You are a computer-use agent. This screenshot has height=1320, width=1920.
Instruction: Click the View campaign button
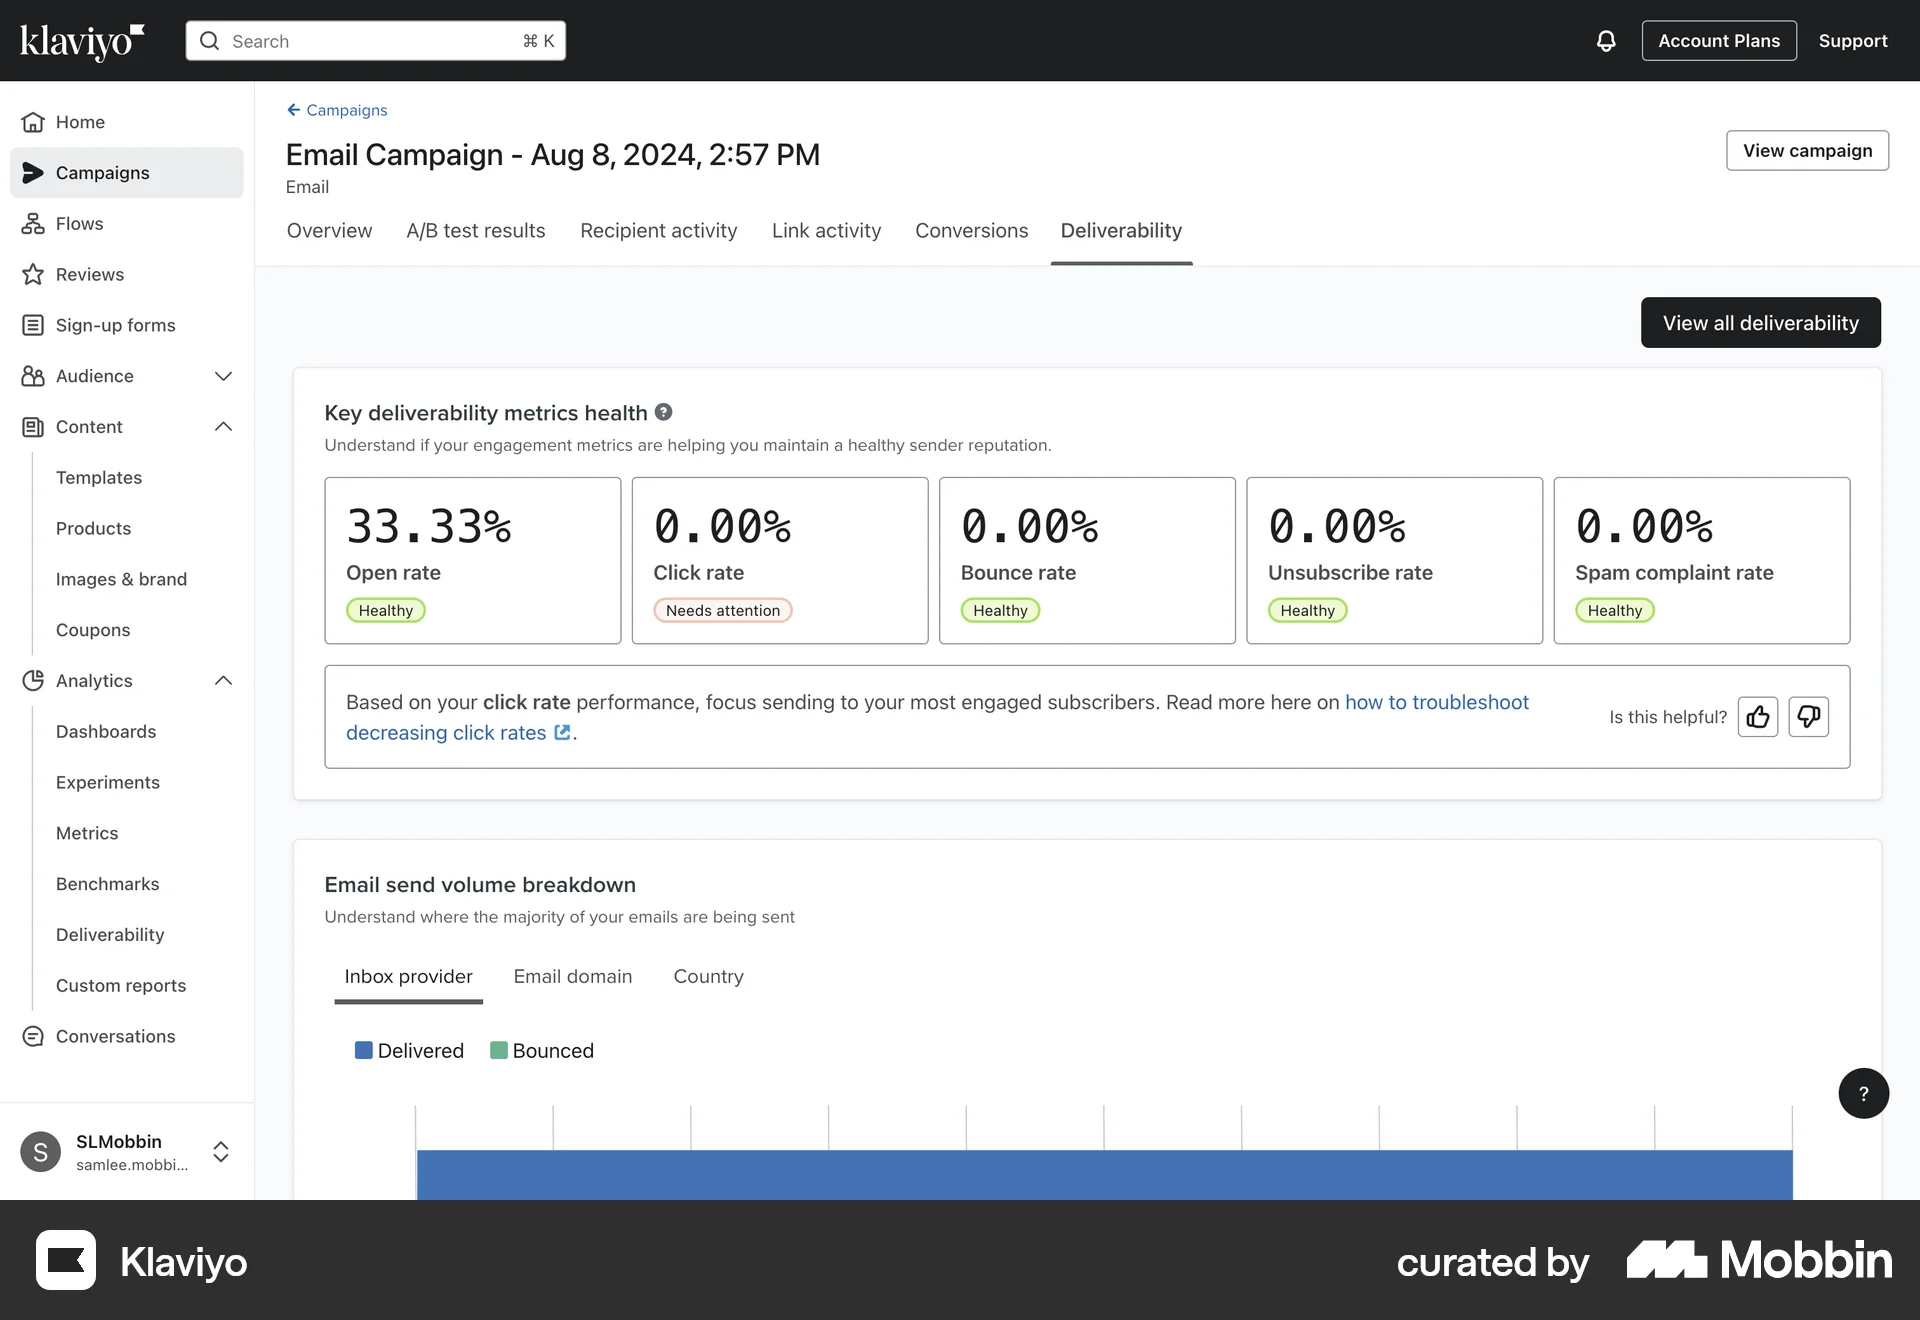1807,150
